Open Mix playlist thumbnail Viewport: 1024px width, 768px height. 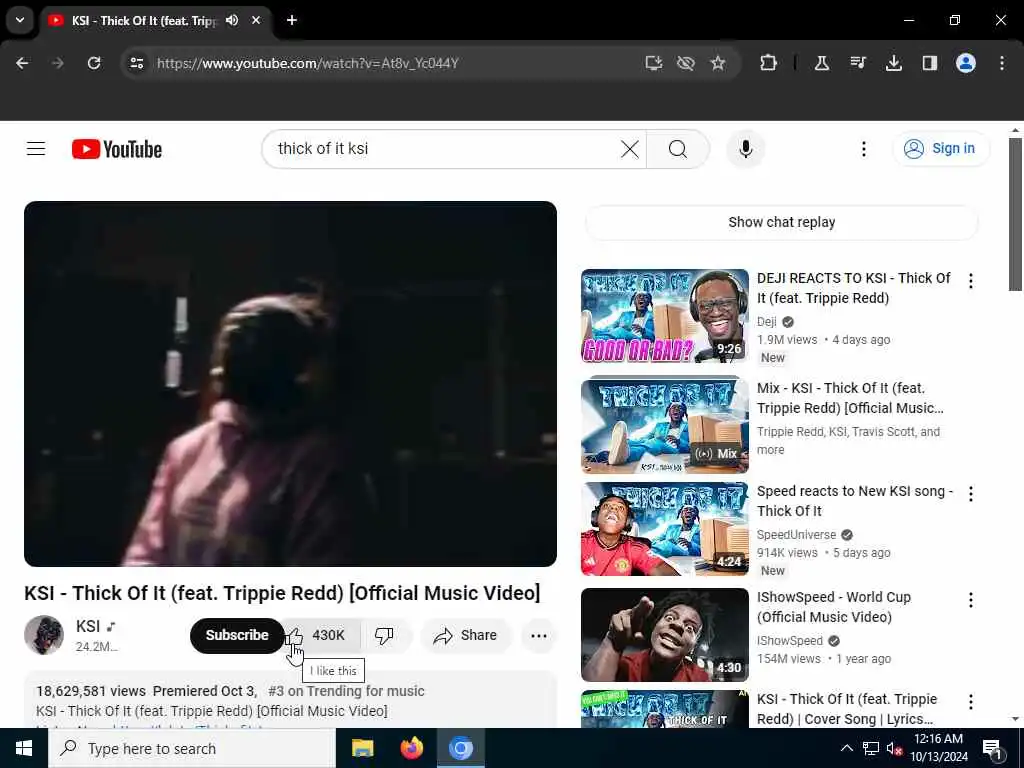click(x=665, y=424)
